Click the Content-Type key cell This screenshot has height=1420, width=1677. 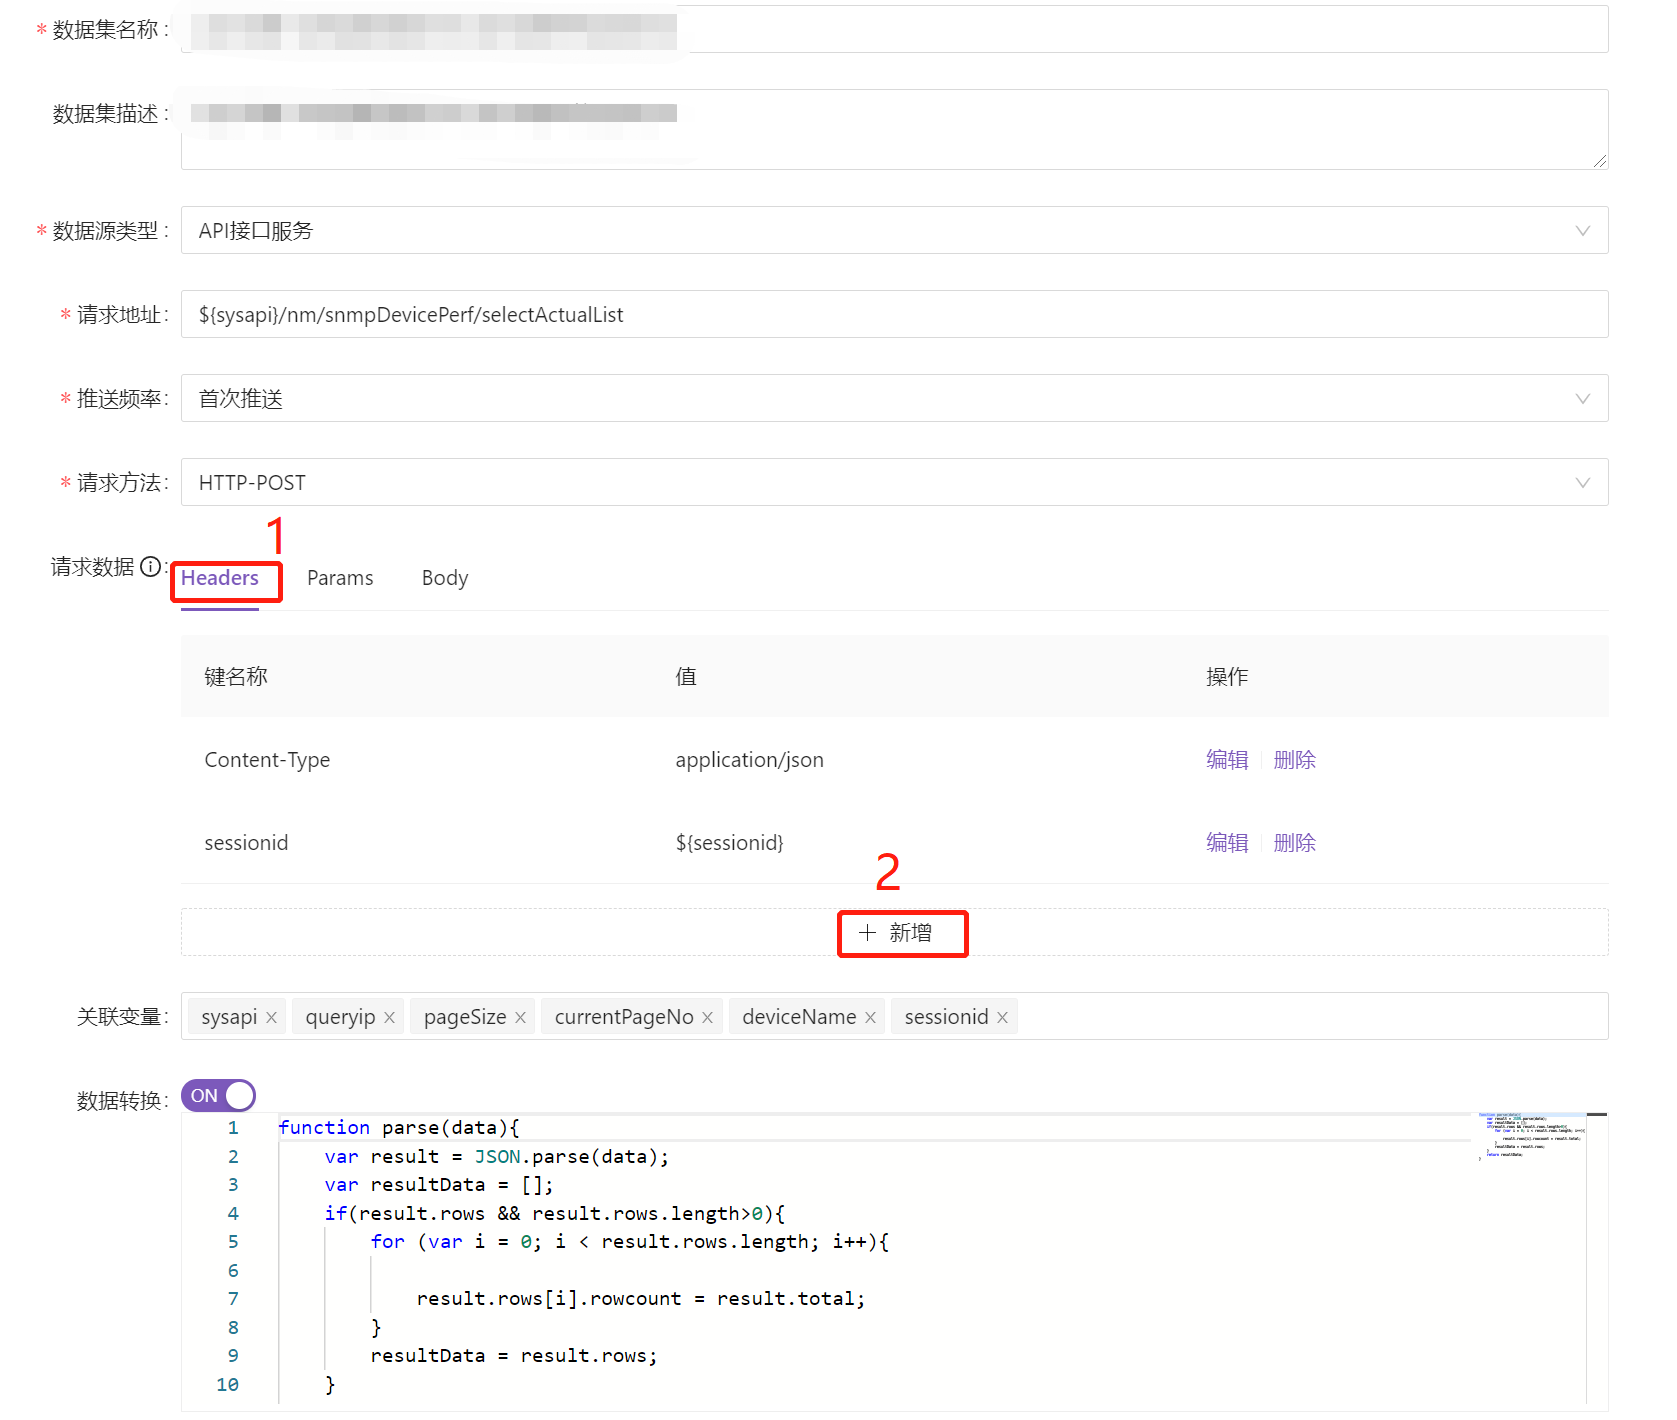(267, 760)
